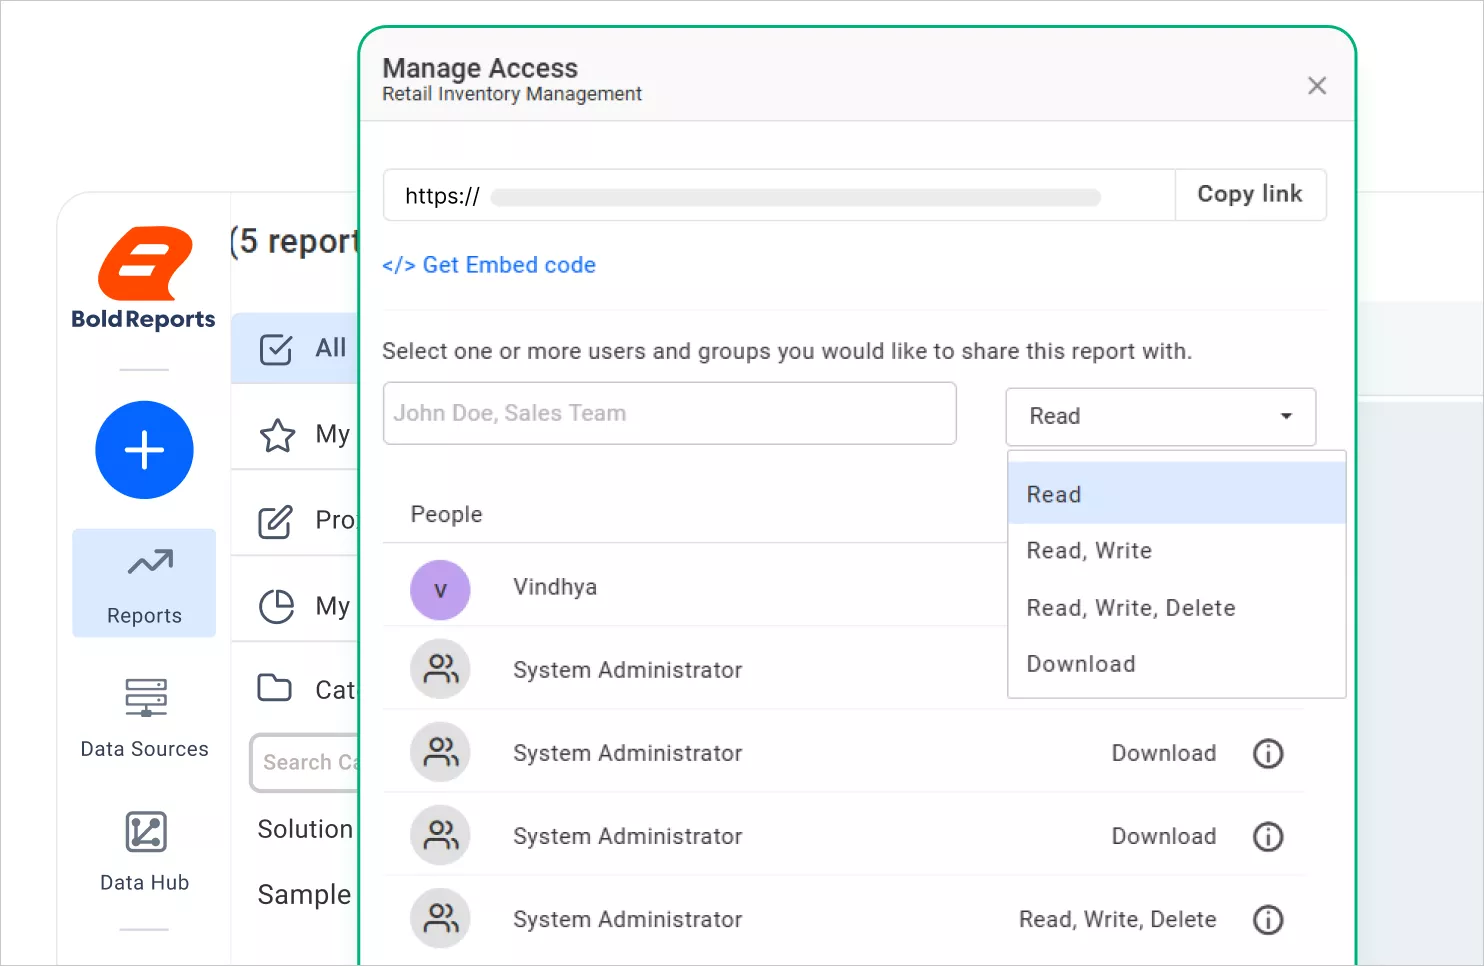Select the Reports icon in the sidebar

click(144, 583)
